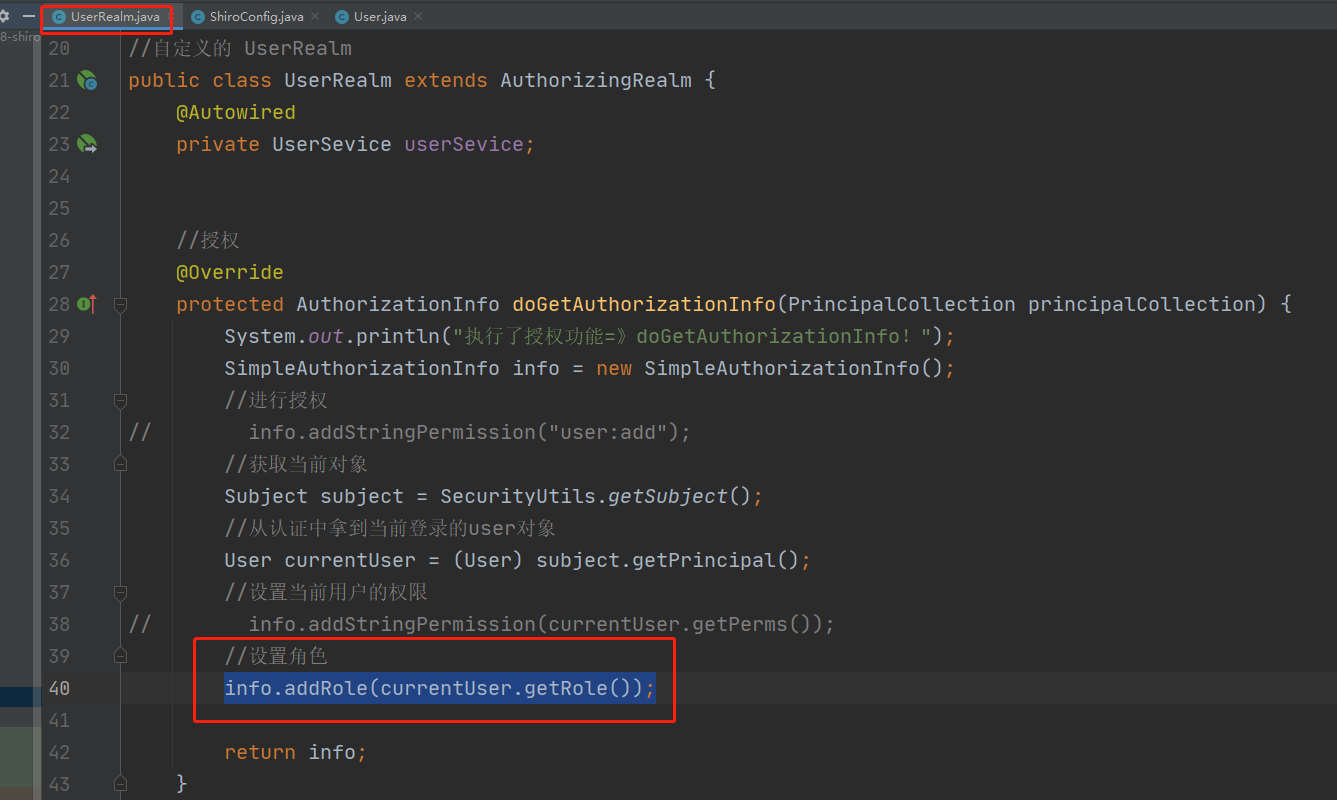Collapse method using closing fold marker on line 43
Screen dimensions: 1337x800
coord(120,782)
